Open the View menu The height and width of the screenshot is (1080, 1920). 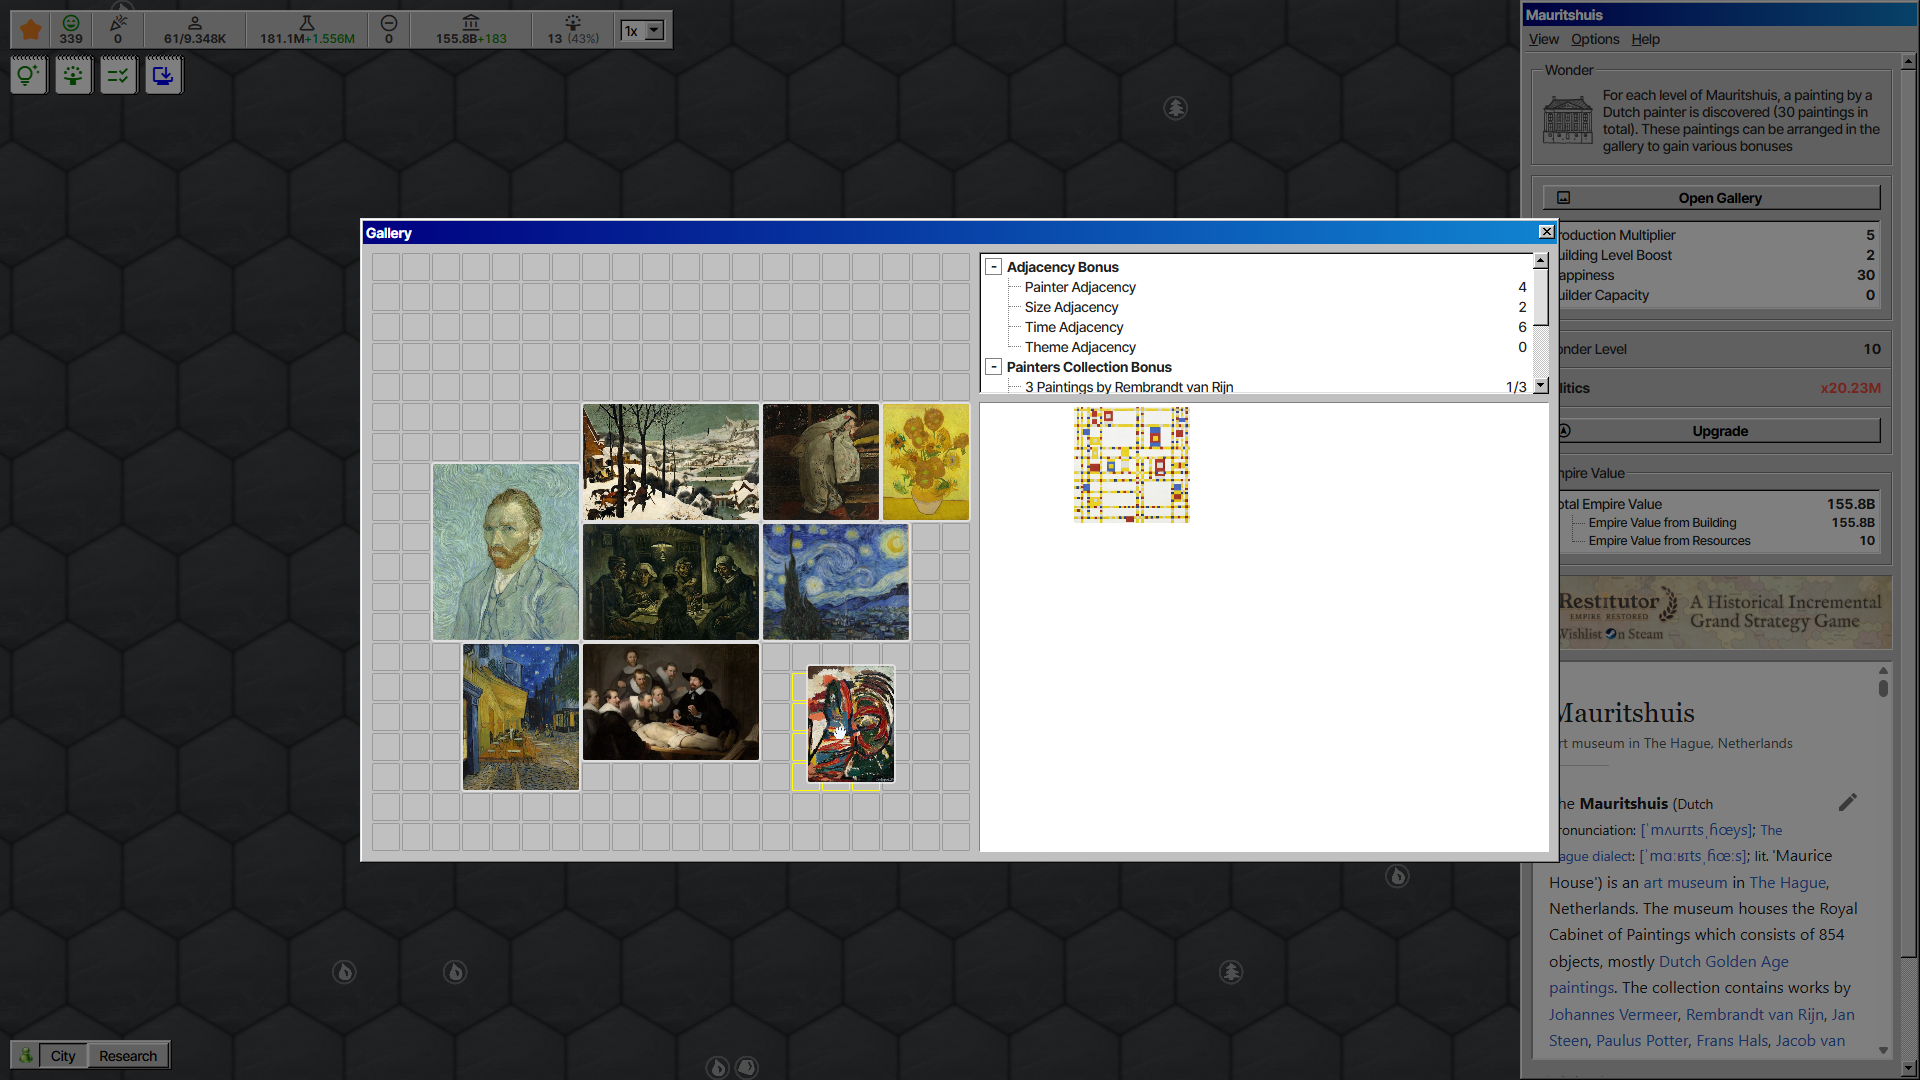point(1543,39)
